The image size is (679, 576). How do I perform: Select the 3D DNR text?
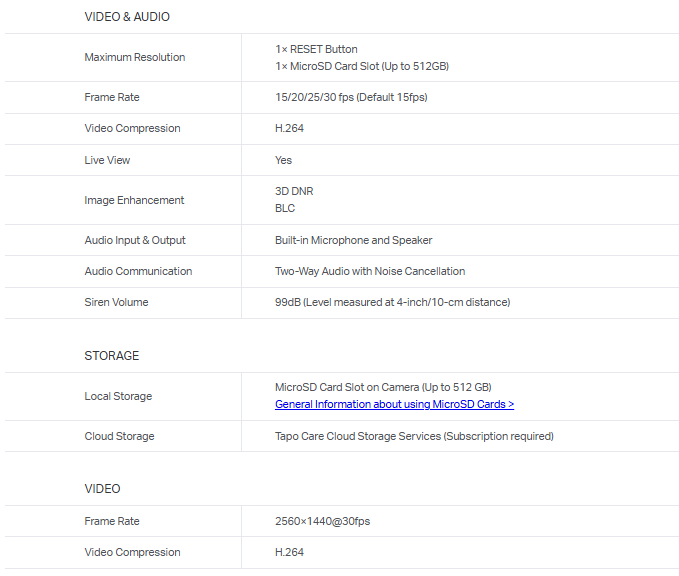coord(294,191)
